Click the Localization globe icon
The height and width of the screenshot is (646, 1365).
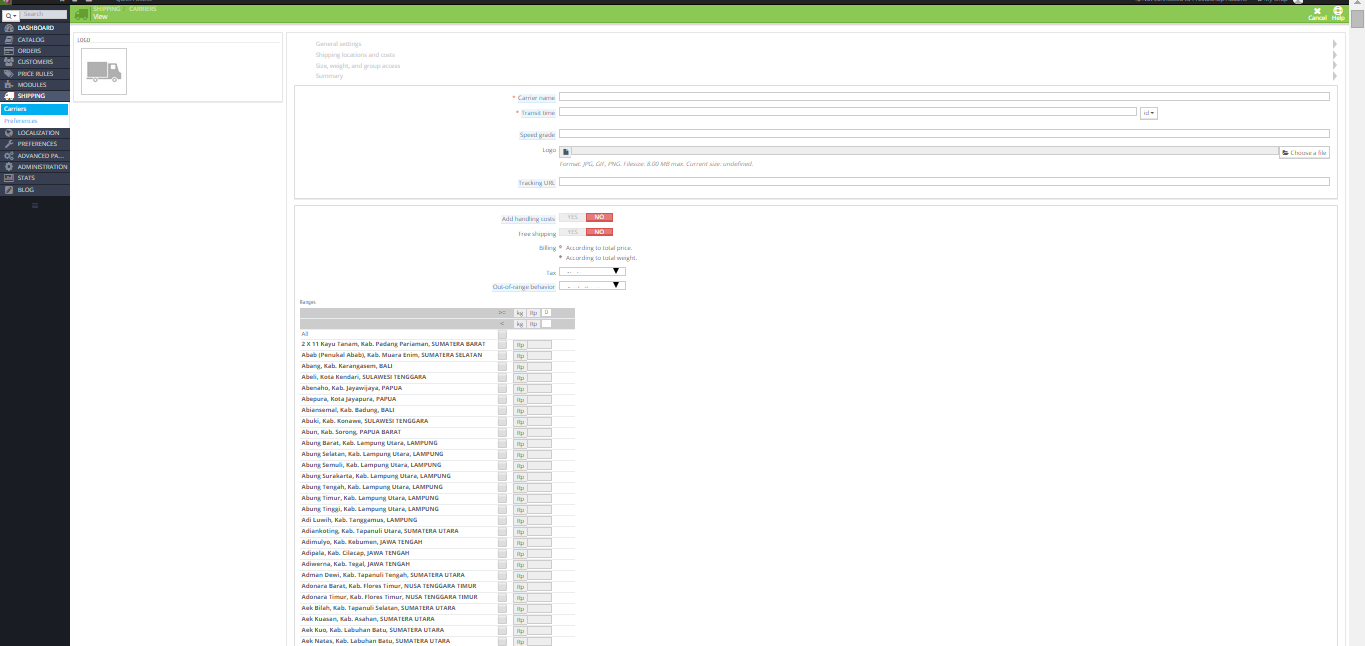pyautogui.click(x=9, y=133)
